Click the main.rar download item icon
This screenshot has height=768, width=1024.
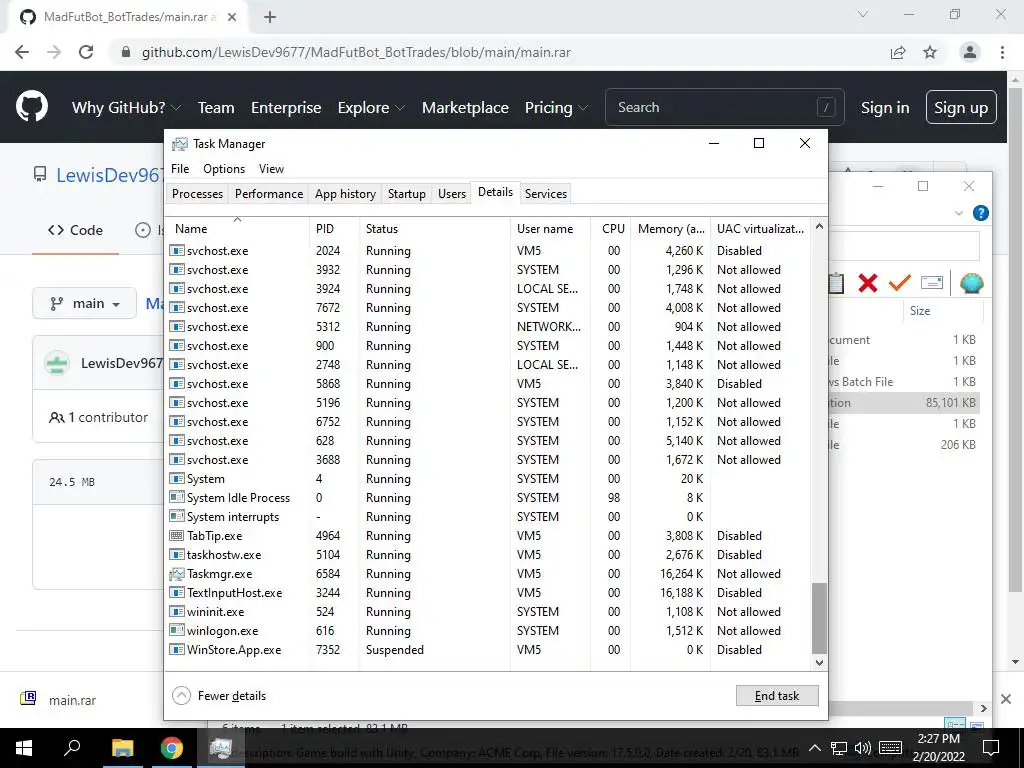[28, 699]
